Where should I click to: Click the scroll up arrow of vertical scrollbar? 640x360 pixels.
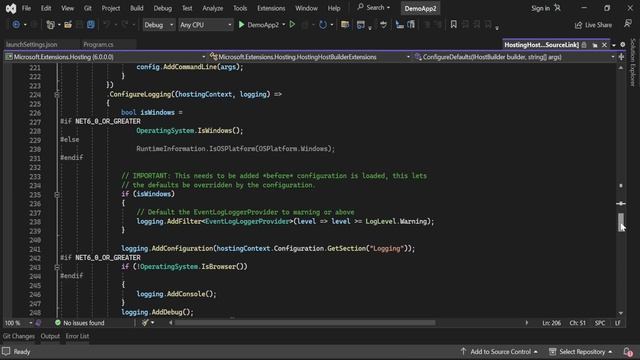(621, 68)
